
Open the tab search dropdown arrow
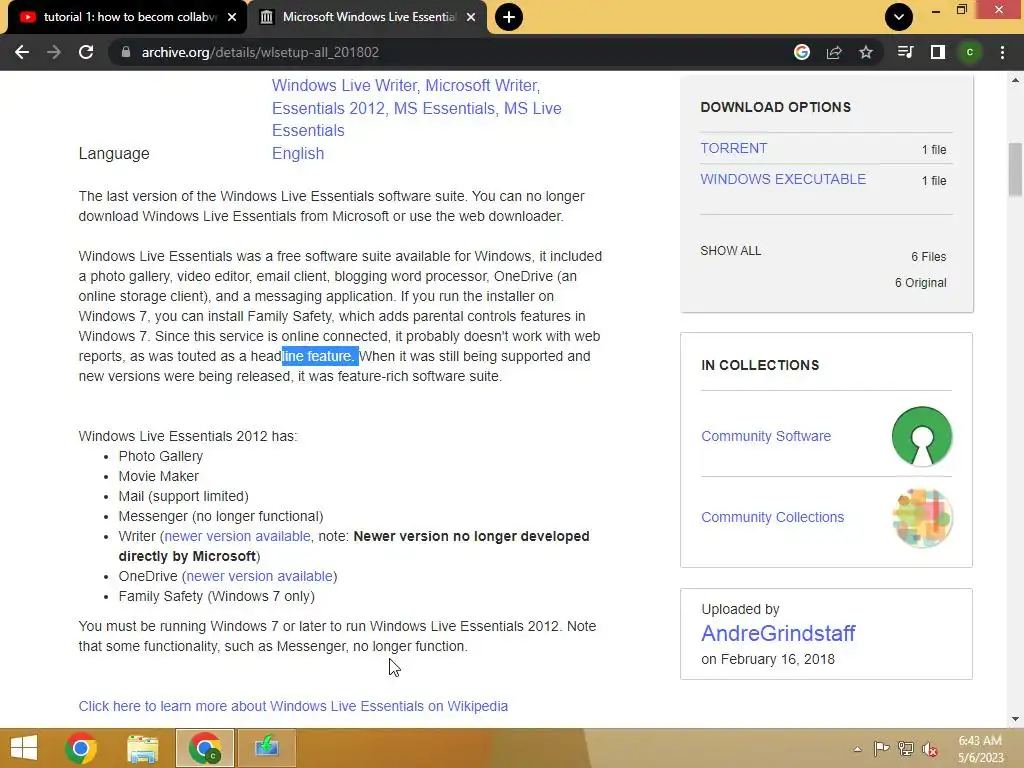coord(899,17)
